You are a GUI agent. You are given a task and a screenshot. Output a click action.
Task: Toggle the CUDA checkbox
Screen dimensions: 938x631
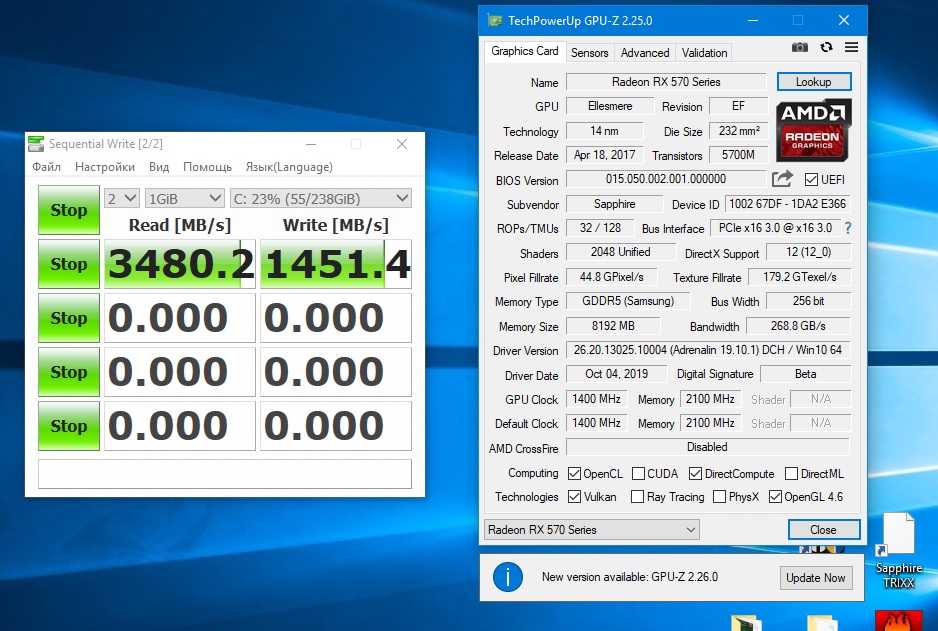[638, 474]
